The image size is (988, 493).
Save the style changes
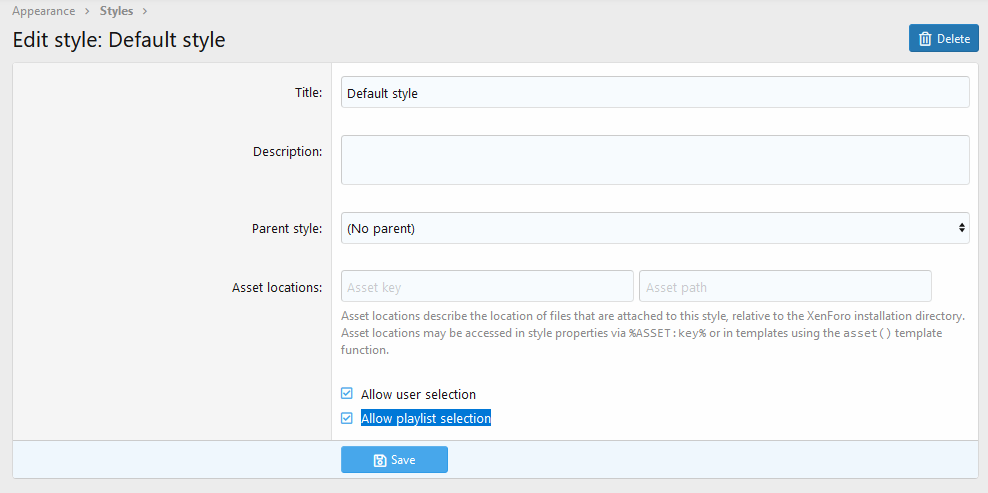(x=394, y=460)
